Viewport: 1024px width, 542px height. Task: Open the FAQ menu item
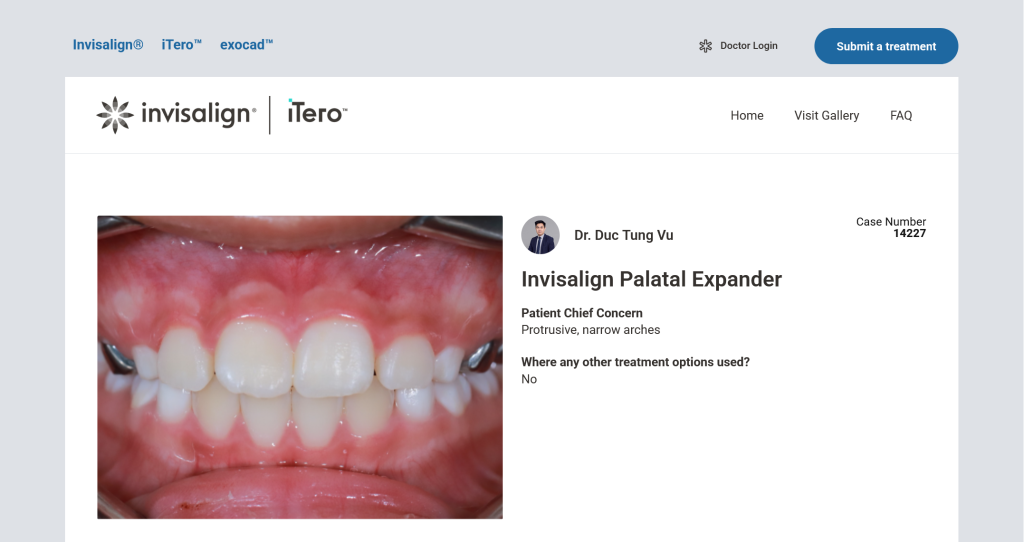pos(901,116)
